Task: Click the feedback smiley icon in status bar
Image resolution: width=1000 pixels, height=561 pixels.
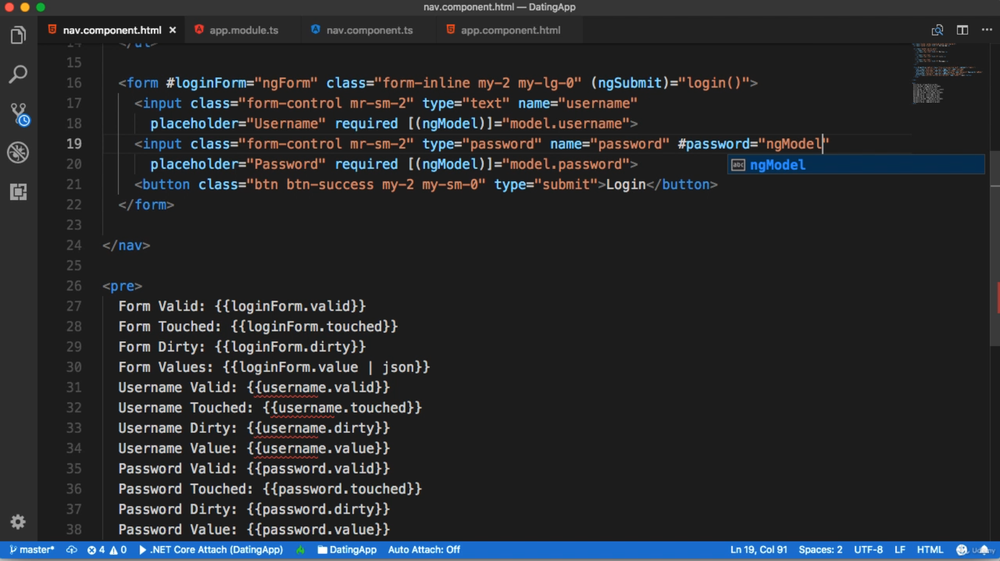Action: click(961, 550)
